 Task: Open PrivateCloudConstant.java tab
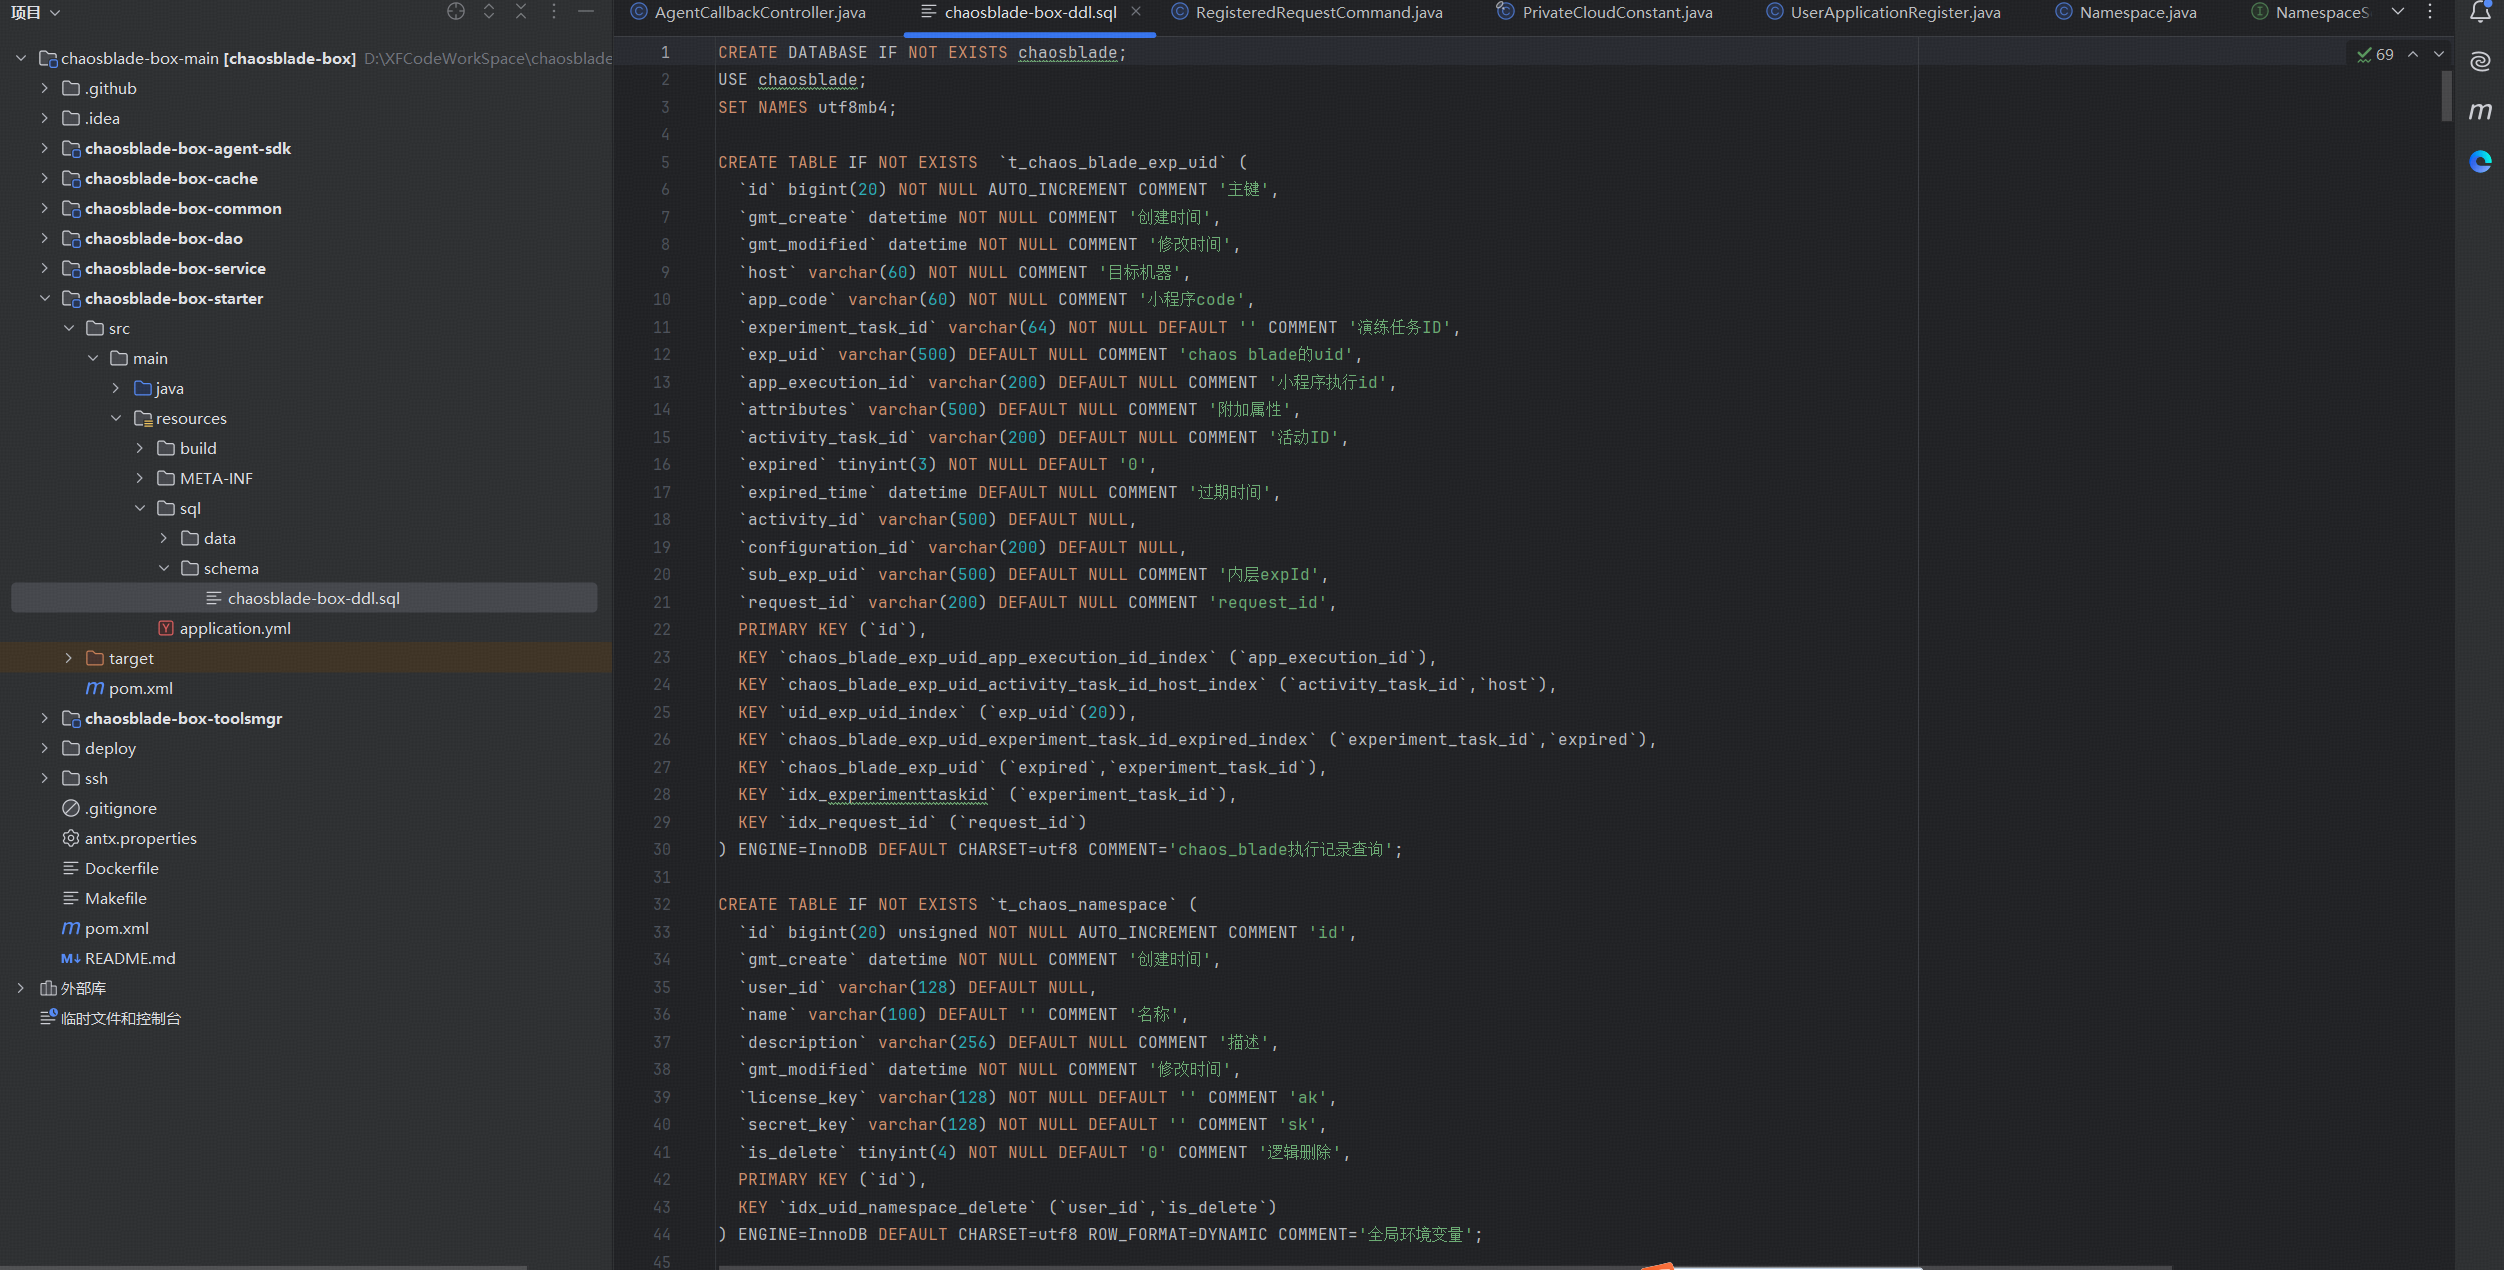pos(1605,12)
